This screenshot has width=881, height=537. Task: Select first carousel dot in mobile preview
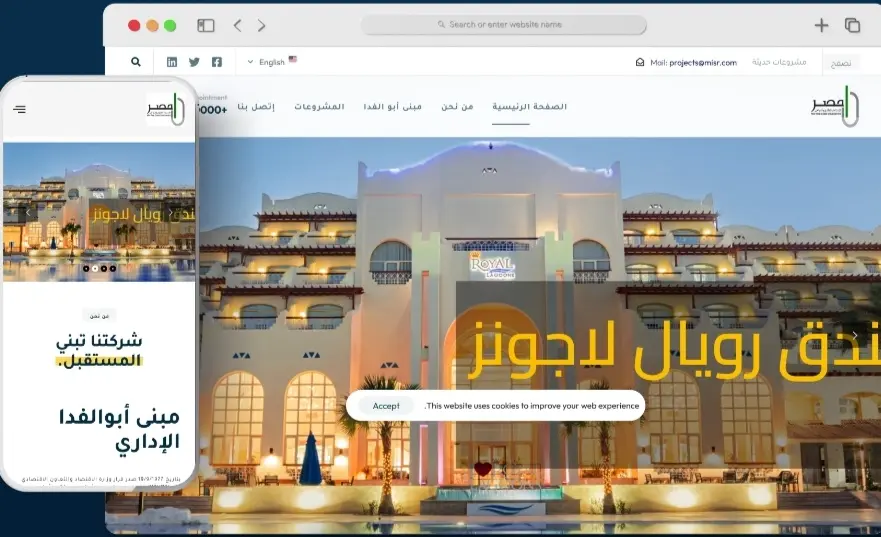coord(86,268)
